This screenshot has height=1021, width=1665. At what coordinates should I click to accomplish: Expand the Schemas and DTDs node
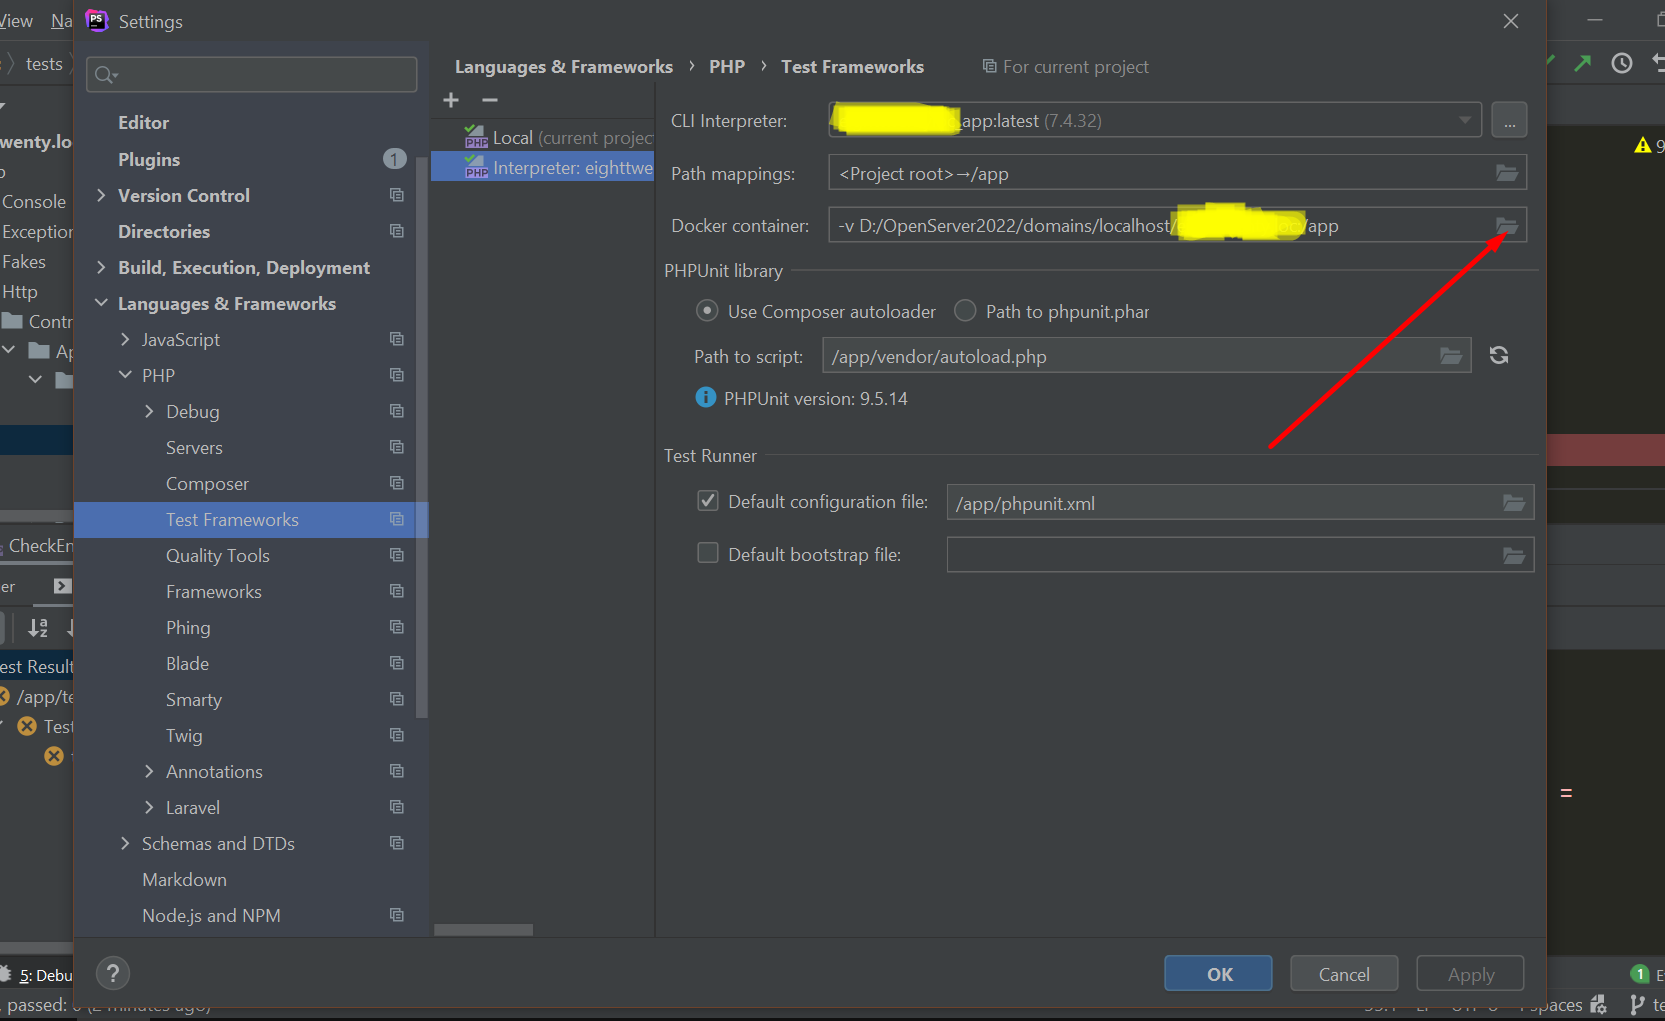[x=125, y=843]
